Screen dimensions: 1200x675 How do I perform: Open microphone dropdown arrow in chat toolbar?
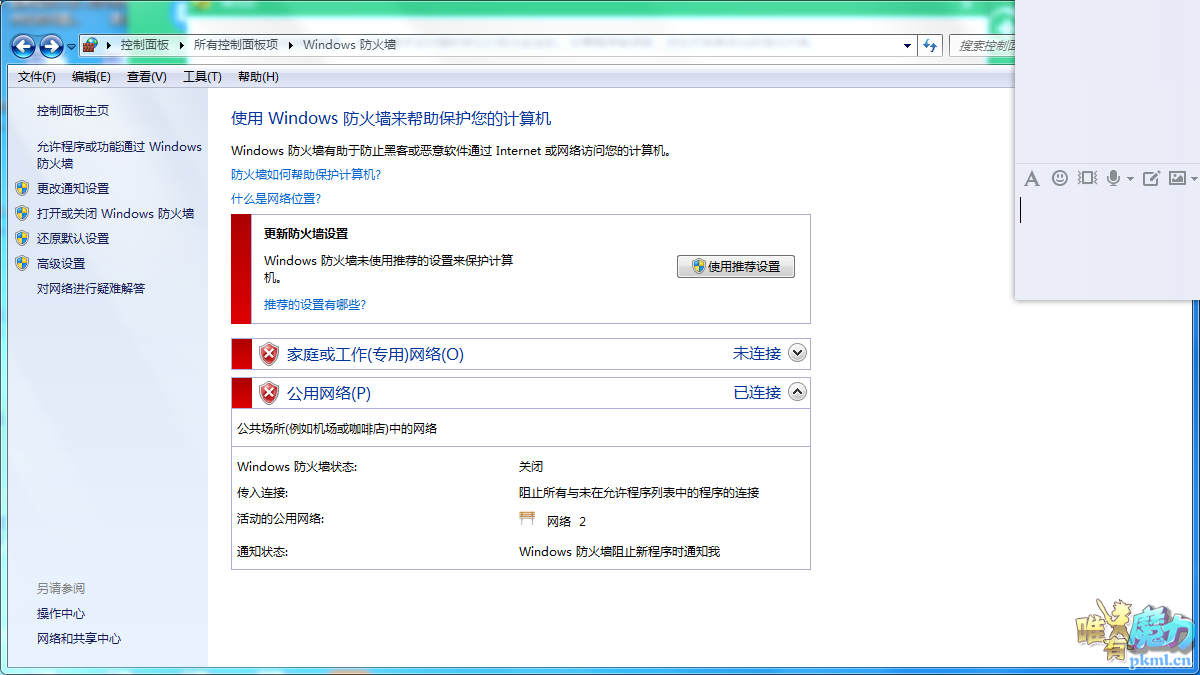(x=1130, y=179)
